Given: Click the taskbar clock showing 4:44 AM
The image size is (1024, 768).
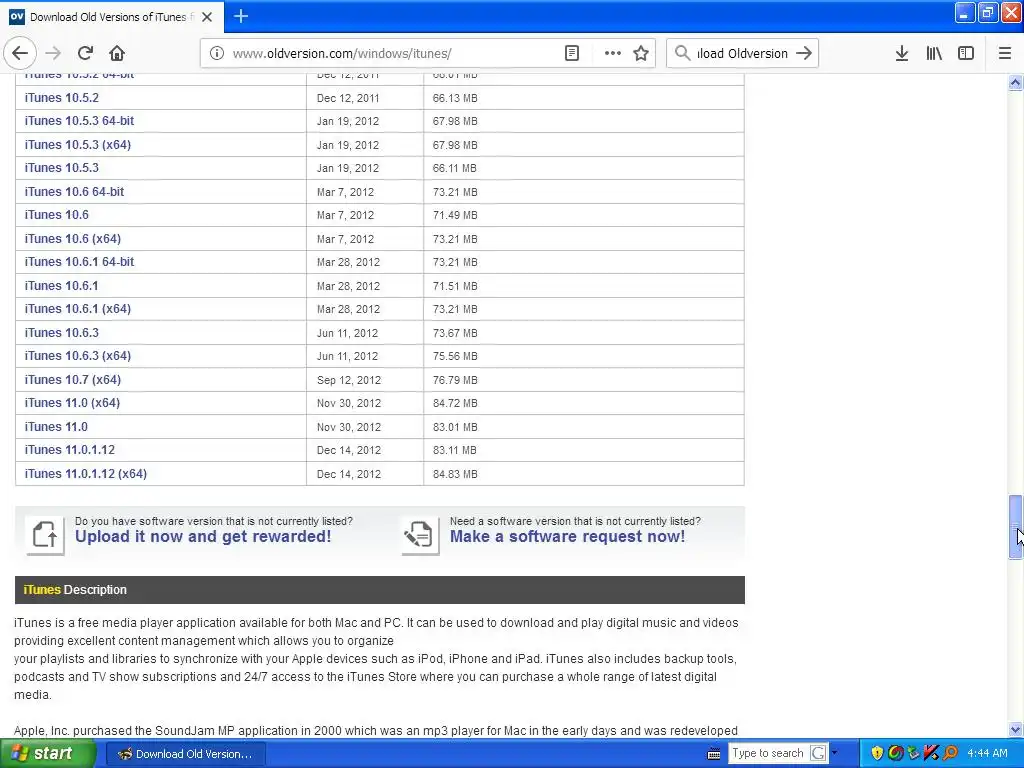Looking at the screenshot, I should [x=987, y=753].
